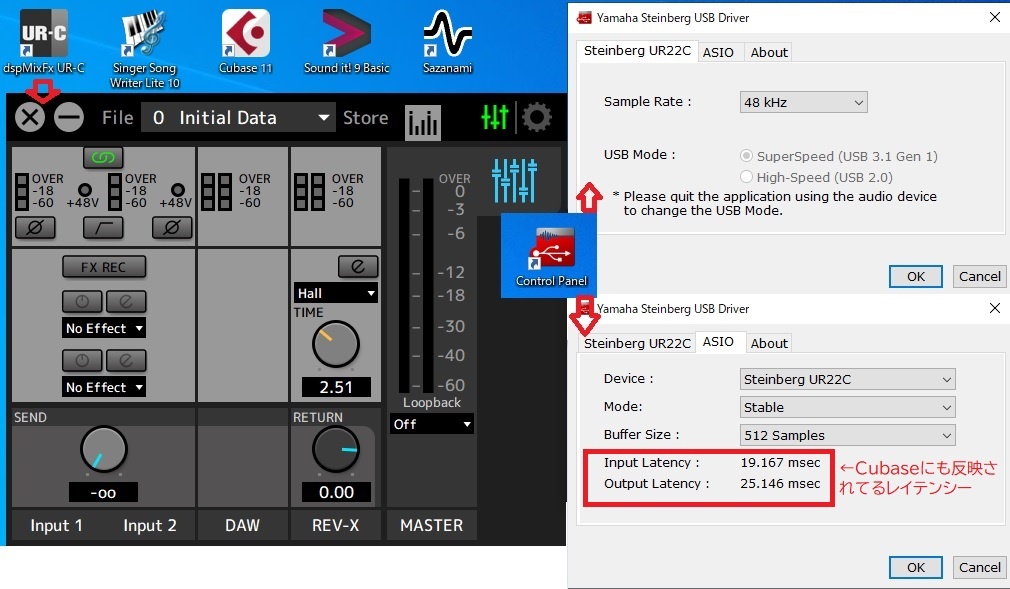Open edit for the second effect slot
Viewport: 1010px width, 589px height.
[126, 360]
